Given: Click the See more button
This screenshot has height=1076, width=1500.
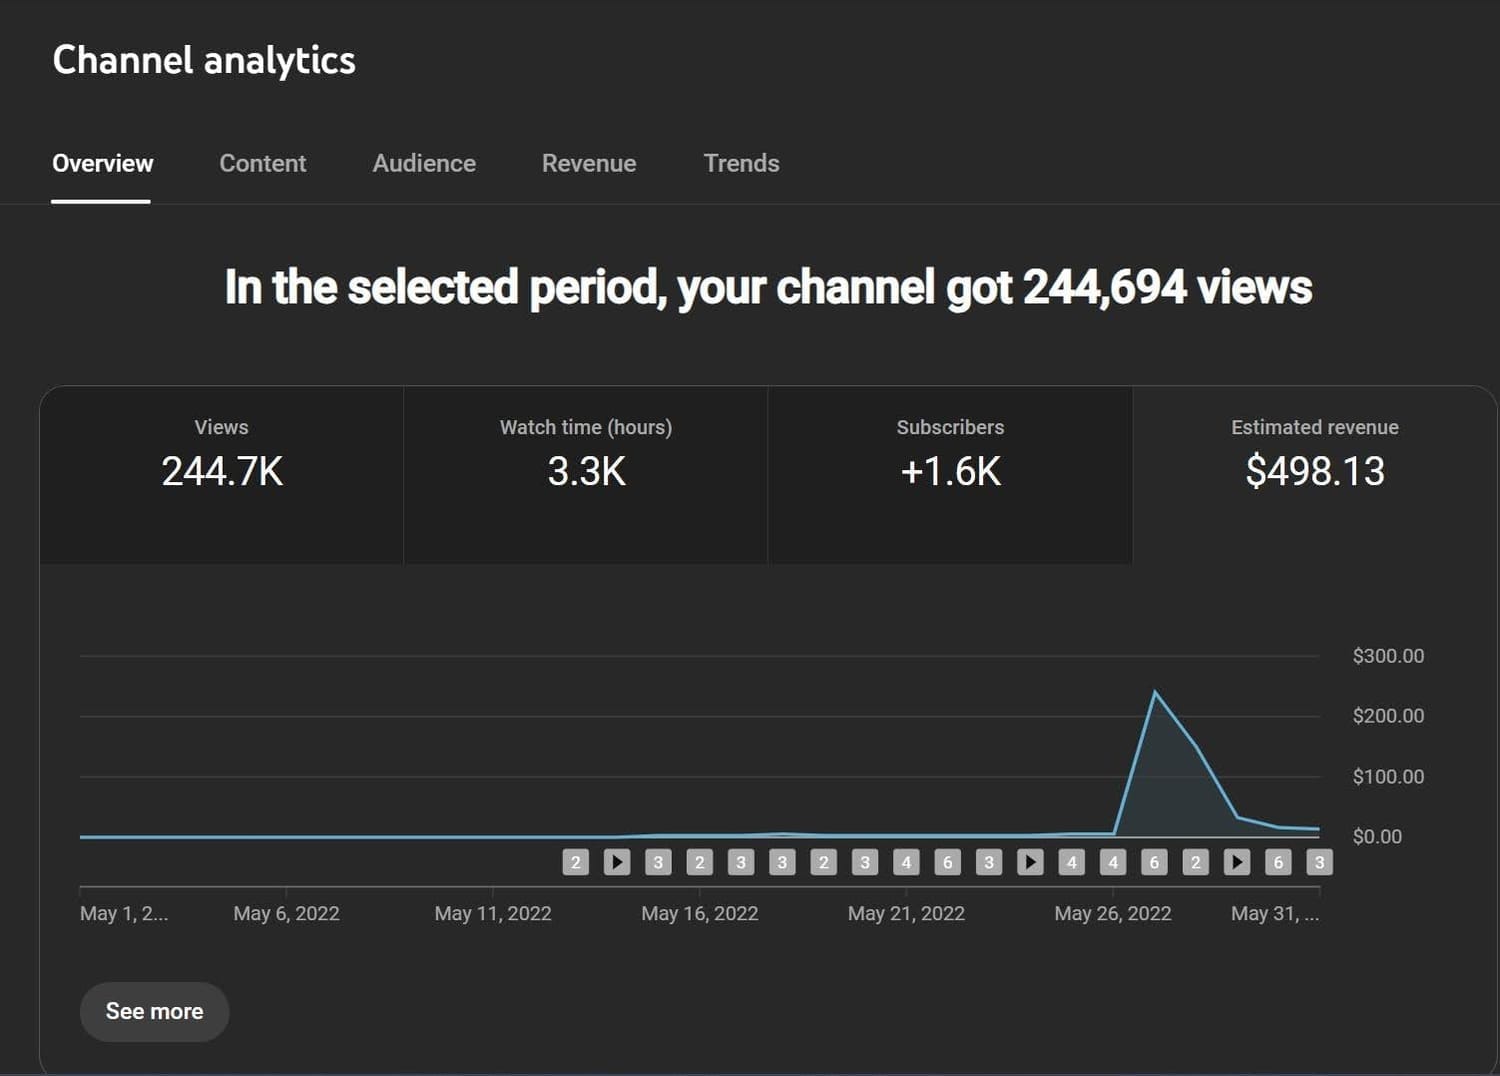Looking at the screenshot, I should pyautogui.click(x=154, y=1011).
